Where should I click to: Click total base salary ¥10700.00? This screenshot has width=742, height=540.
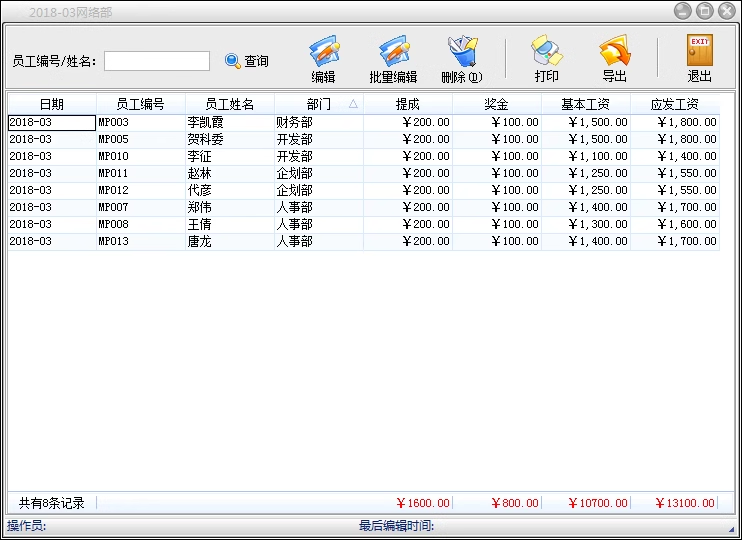[x=598, y=503]
